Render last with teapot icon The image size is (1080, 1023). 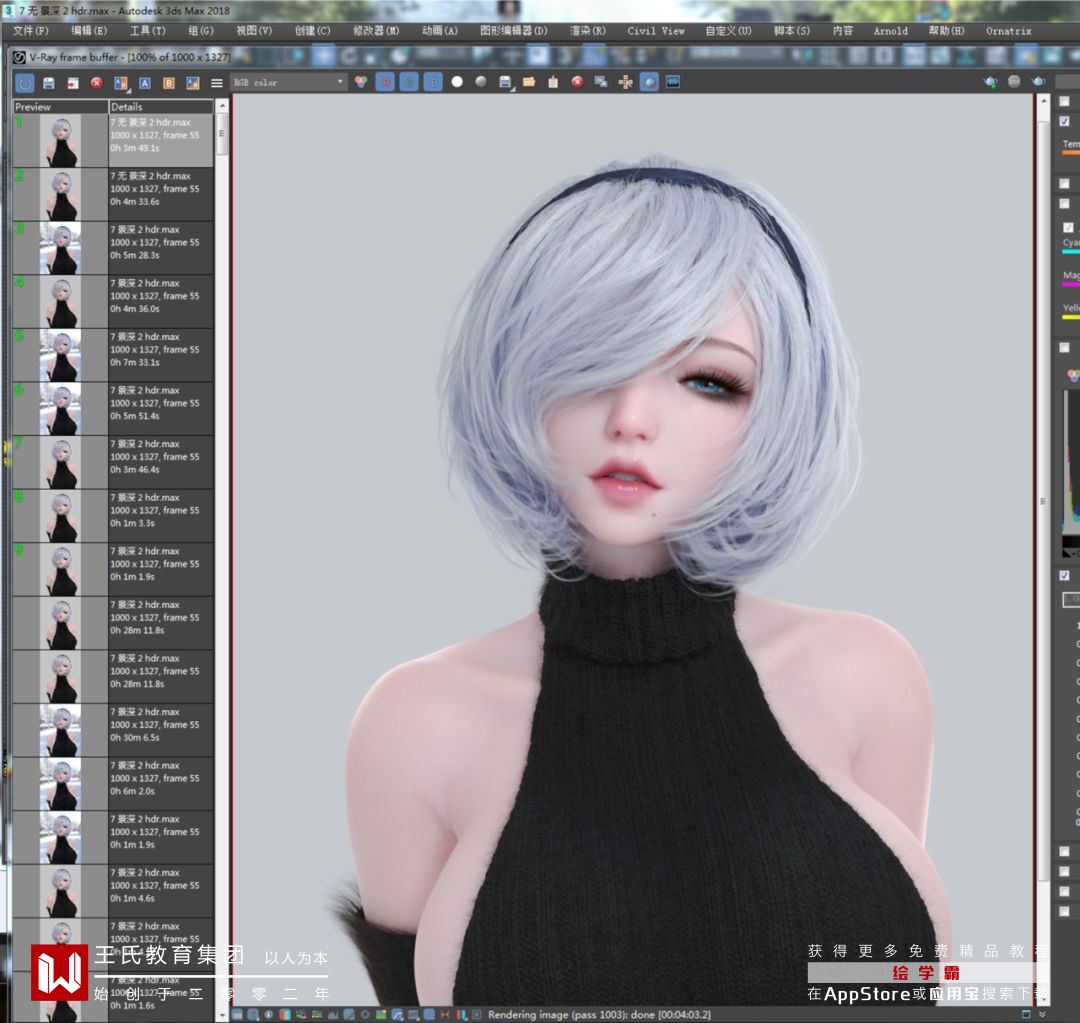(x=1039, y=82)
